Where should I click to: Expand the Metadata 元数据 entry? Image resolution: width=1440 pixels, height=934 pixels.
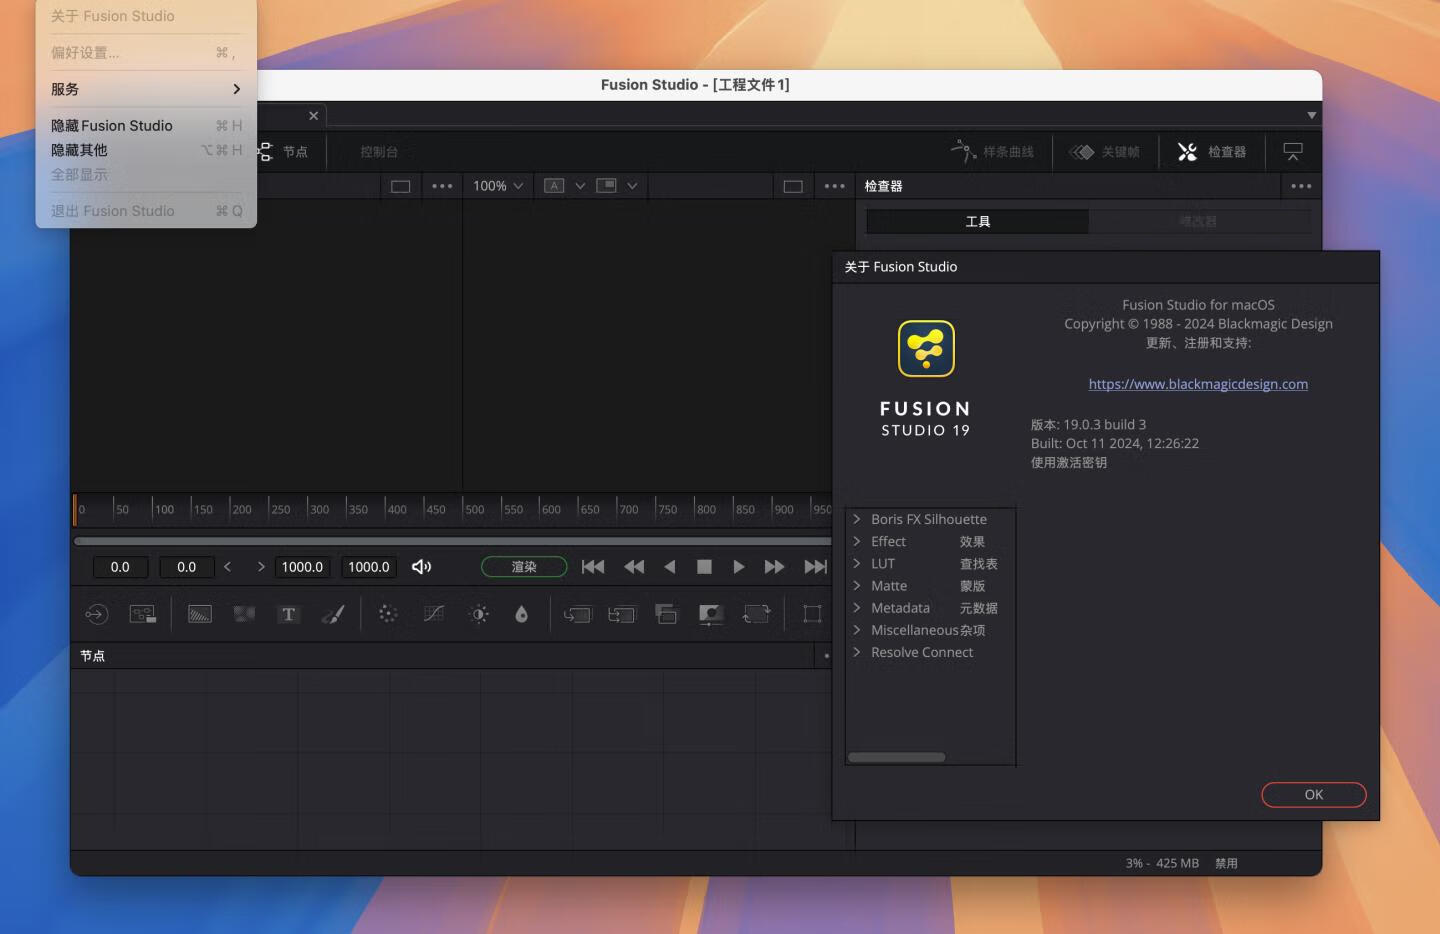[857, 608]
